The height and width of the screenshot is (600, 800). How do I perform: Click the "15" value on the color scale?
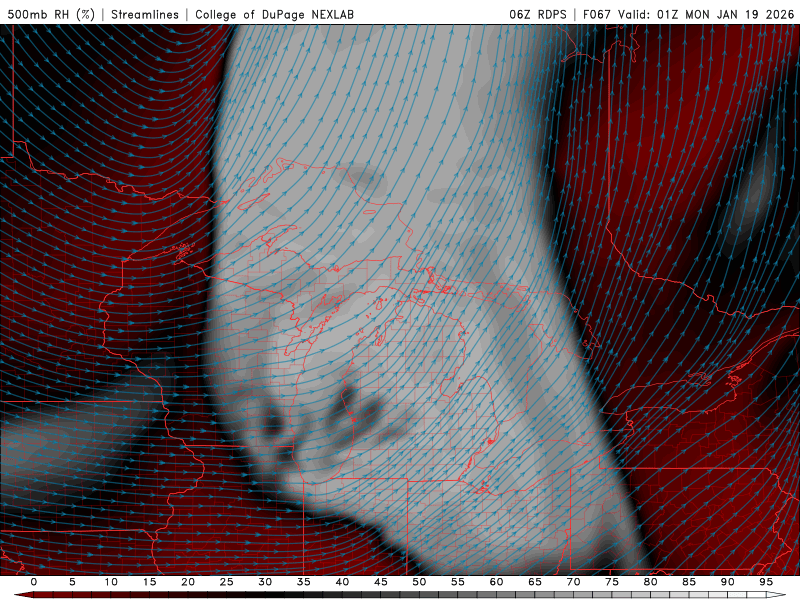pos(149,582)
